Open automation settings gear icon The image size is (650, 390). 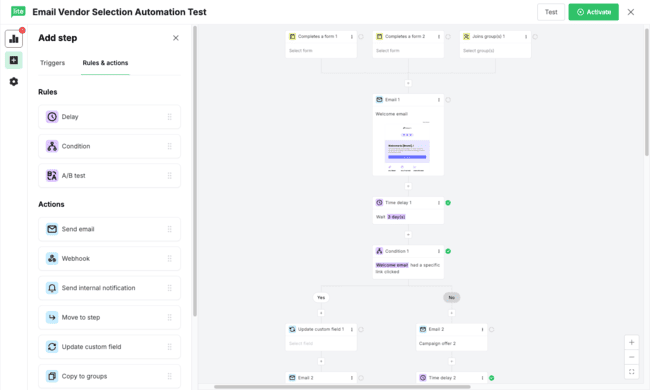(x=14, y=82)
